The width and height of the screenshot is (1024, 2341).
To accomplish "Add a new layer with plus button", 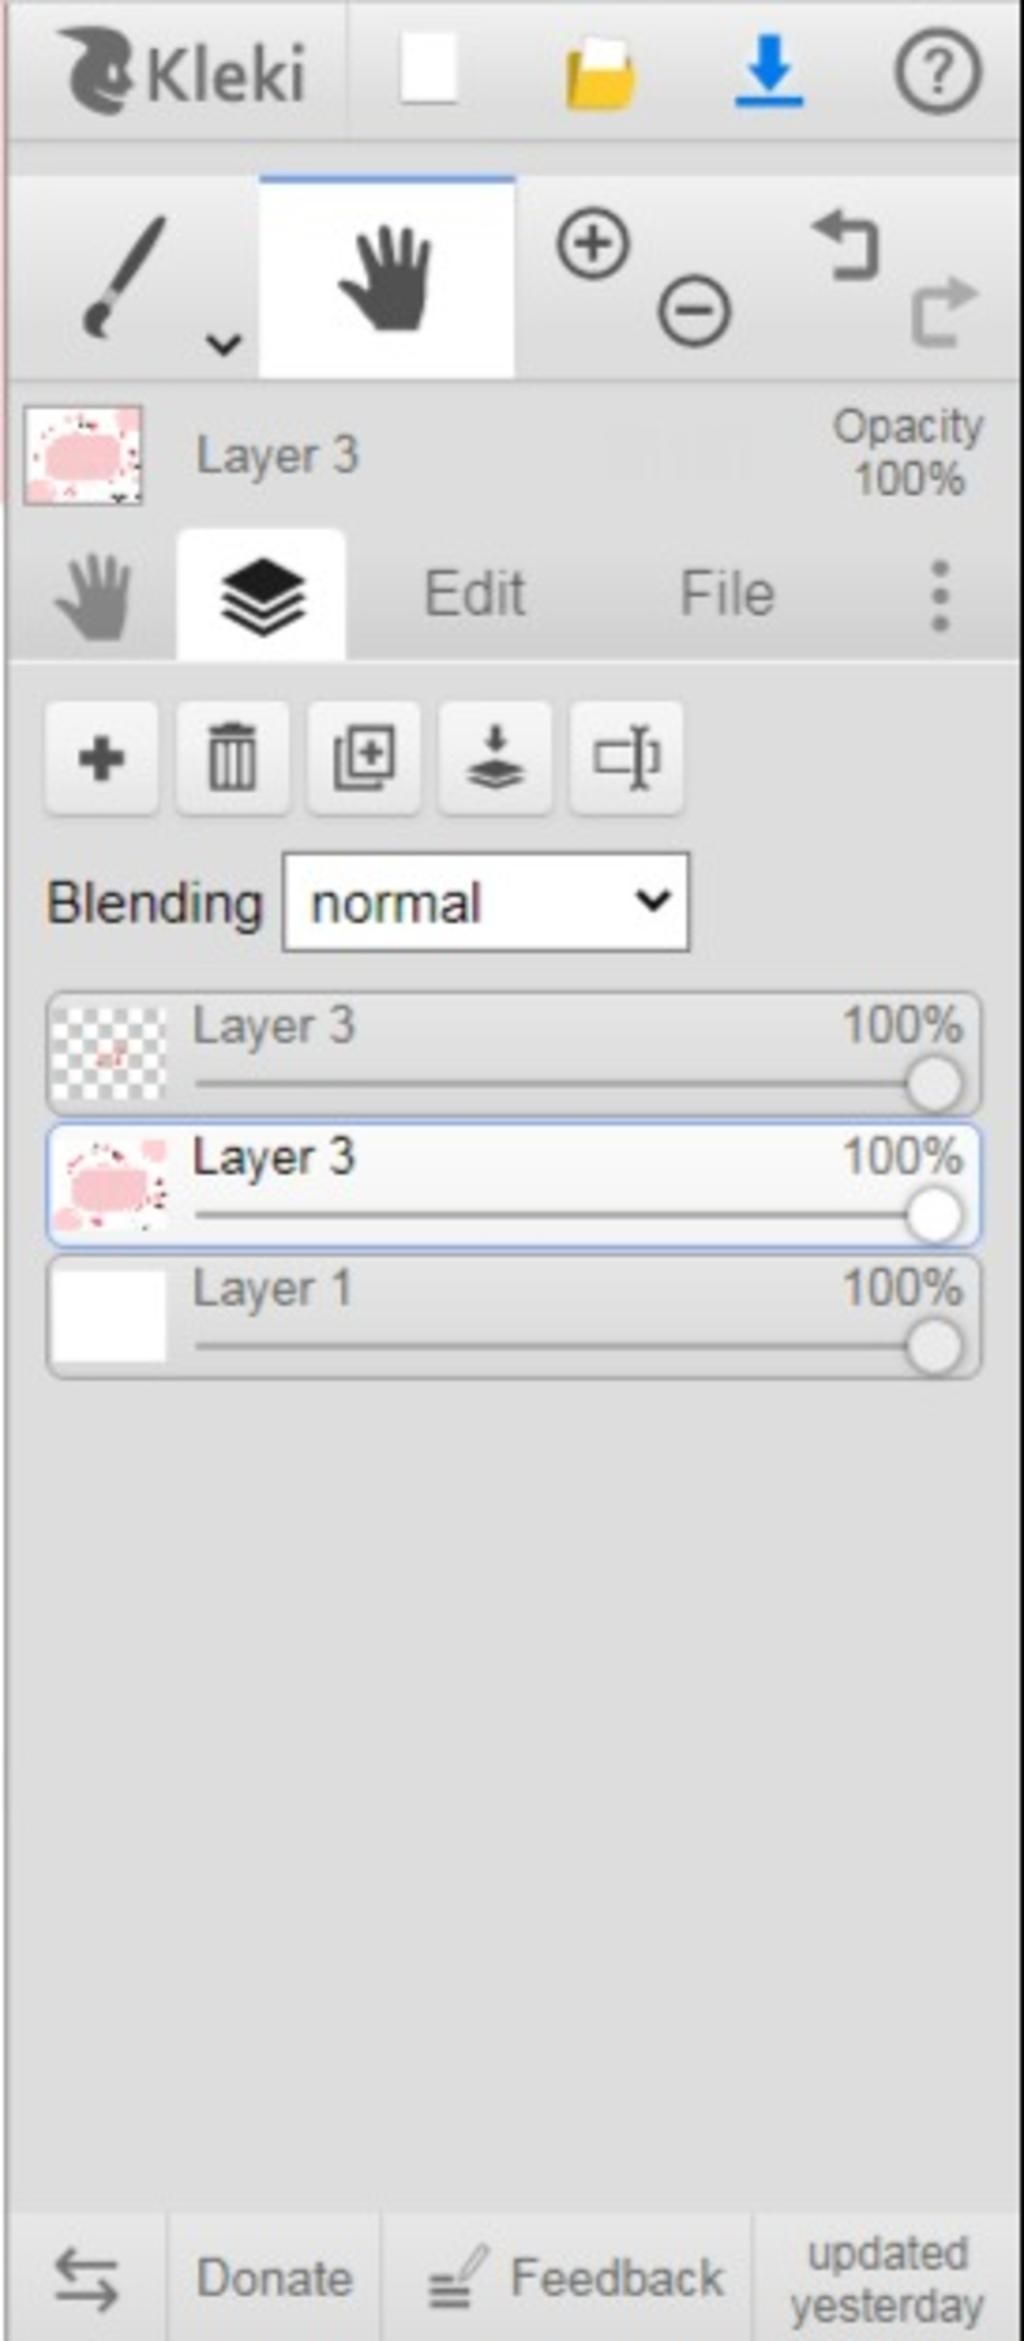I will pyautogui.click(x=101, y=758).
